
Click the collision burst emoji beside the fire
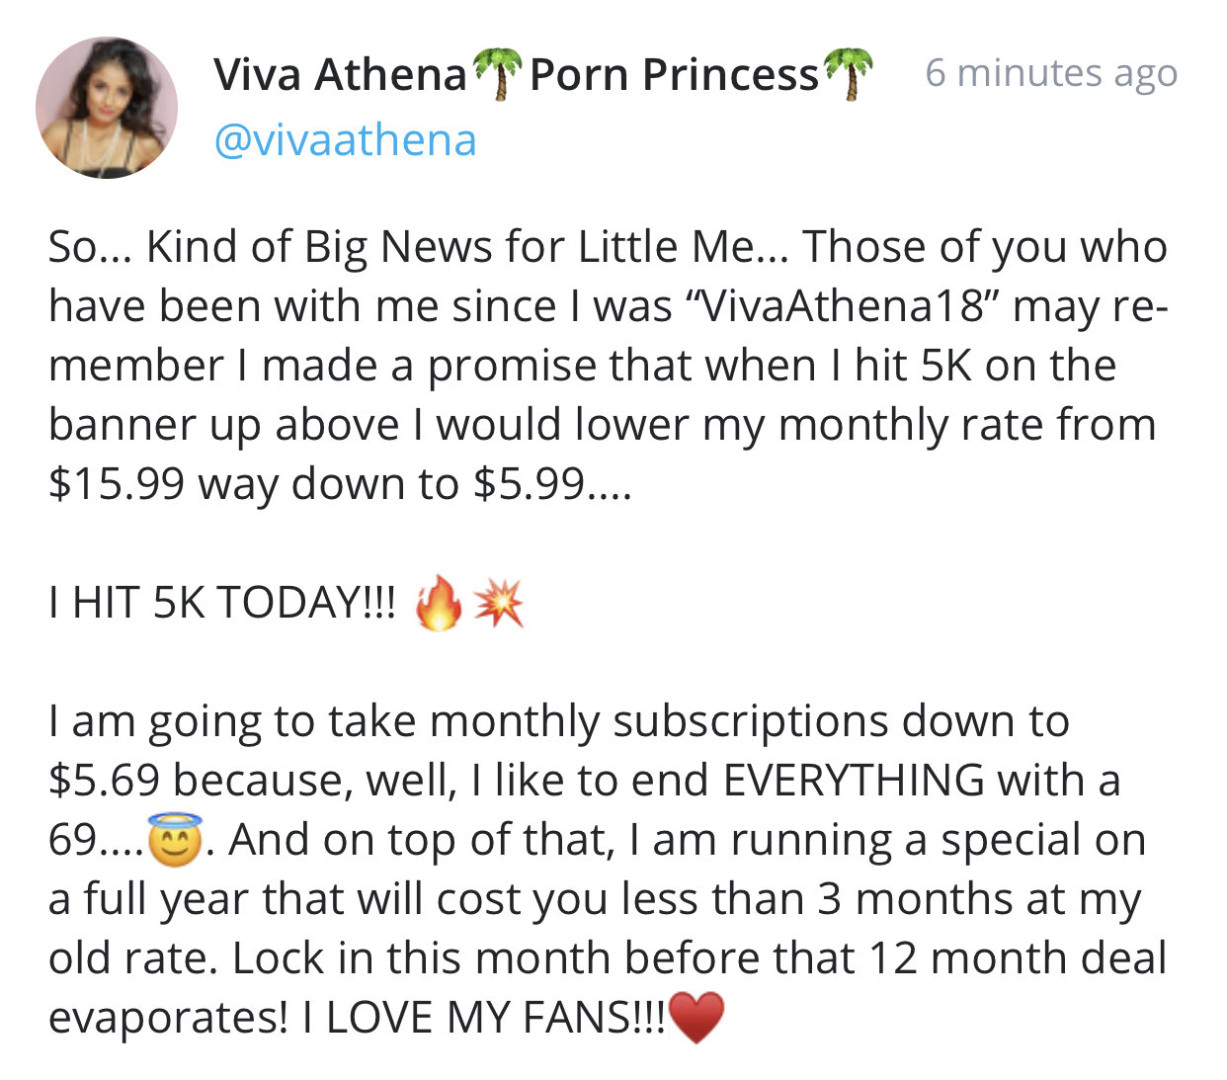pos(497,604)
